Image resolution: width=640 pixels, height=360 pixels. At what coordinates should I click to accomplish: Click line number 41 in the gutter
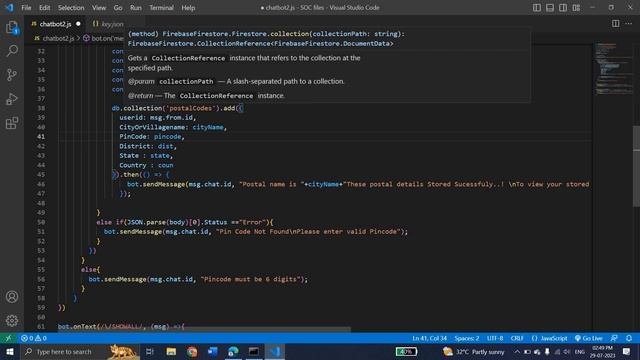(x=41, y=136)
